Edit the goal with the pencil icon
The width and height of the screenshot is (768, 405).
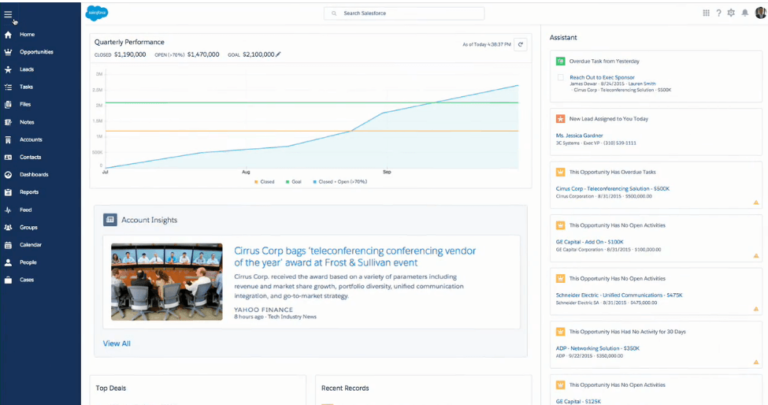pyautogui.click(x=278, y=54)
